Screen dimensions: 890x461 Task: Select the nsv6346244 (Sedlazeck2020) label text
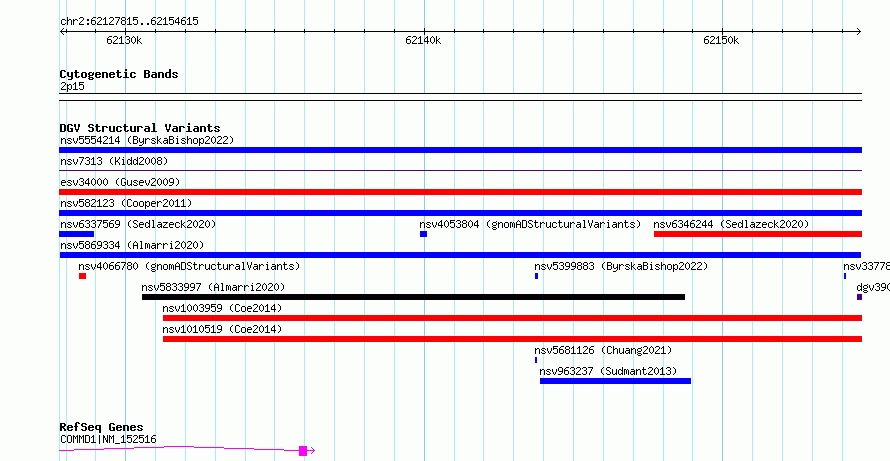click(x=731, y=224)
